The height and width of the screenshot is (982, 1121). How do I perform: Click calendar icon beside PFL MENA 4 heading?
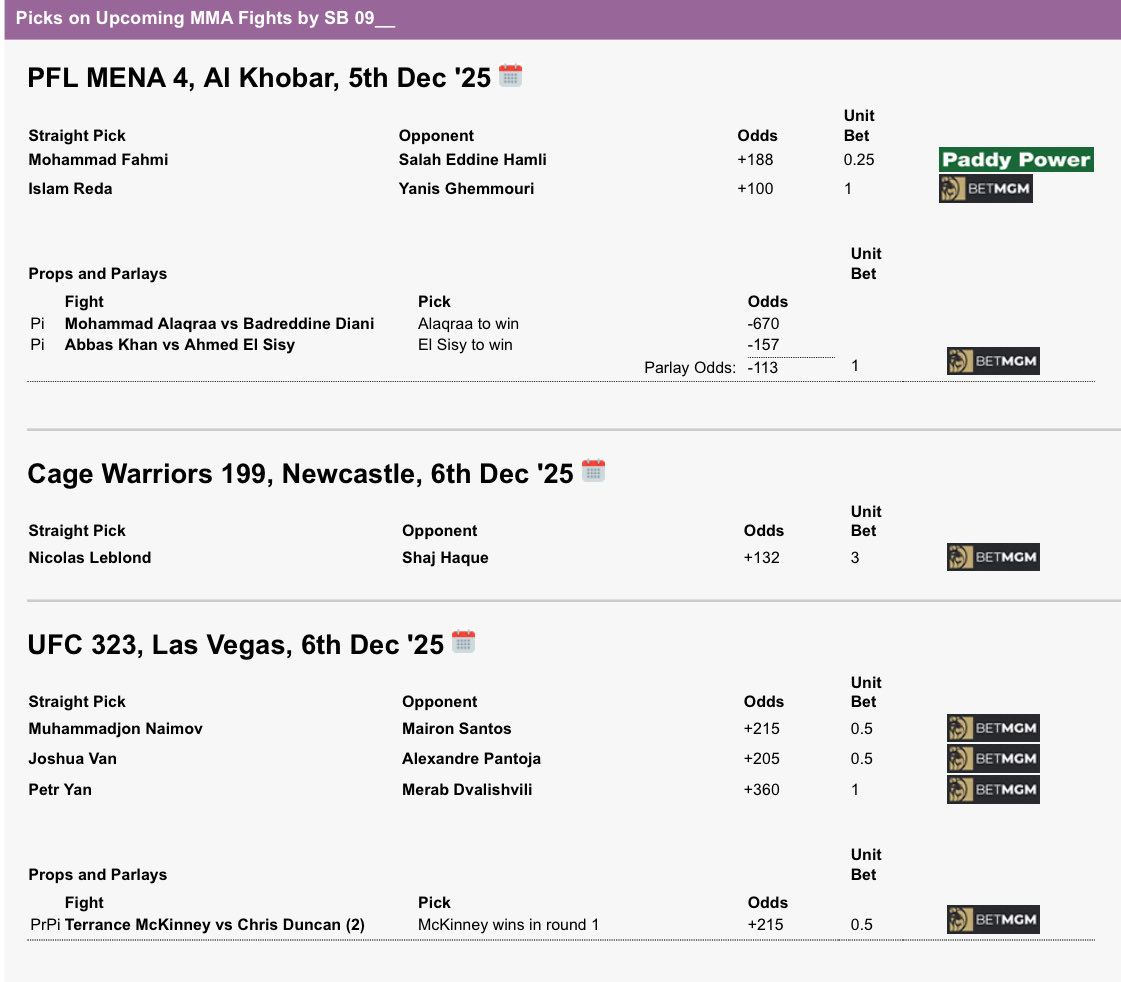click(510, 76)
